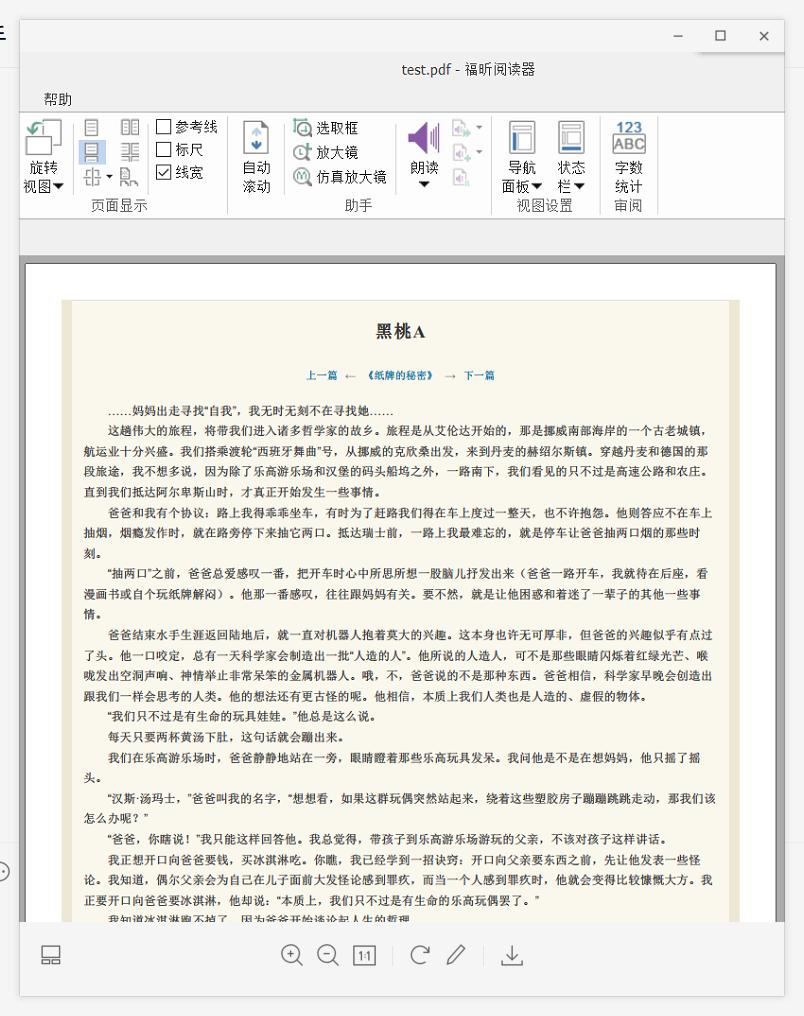Save the document with the download icon
This screenshot has height=1016, width=804.
pyautogui.click(x=512, y=955)
